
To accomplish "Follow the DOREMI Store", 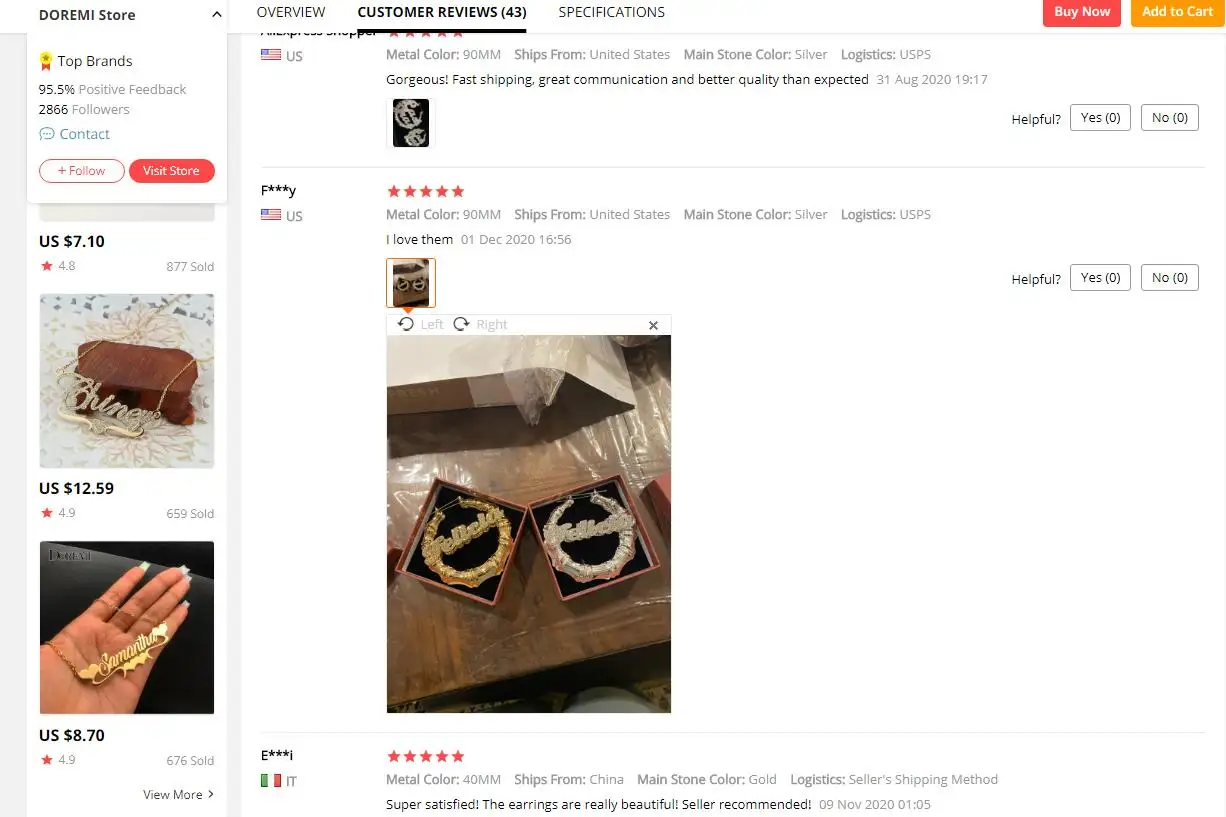I will pos(82,171).
